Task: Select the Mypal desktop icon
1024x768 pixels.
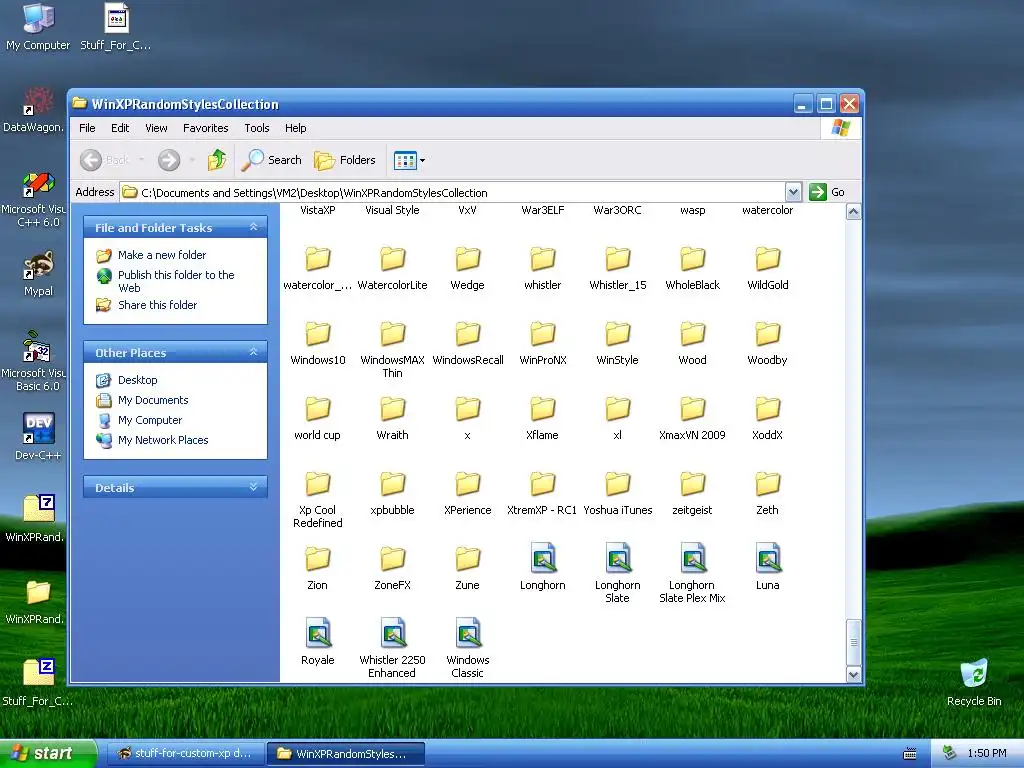Action: click(38, 274)
